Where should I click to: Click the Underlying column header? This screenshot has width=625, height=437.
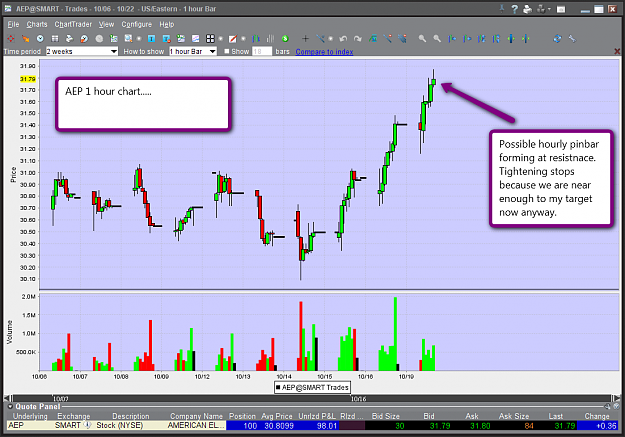click(30, 416)
